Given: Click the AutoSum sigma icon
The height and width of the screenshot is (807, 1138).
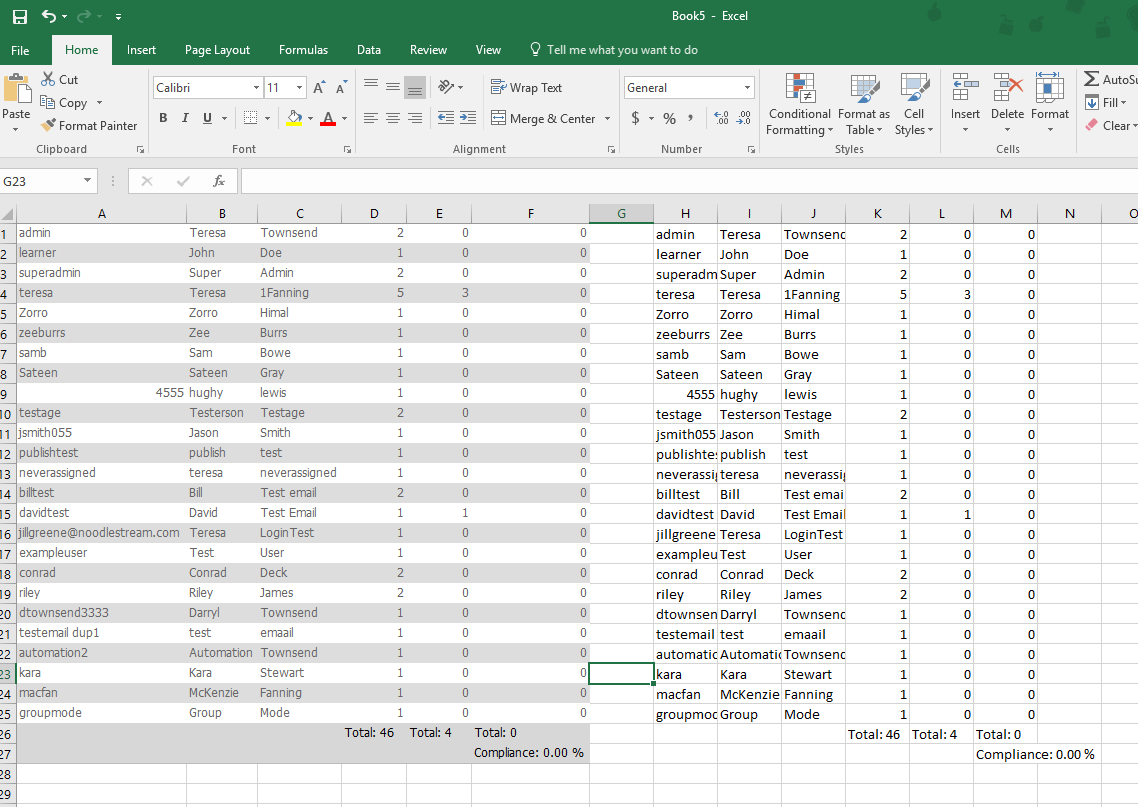Looking at the screenshot, I should [1091, 79].
